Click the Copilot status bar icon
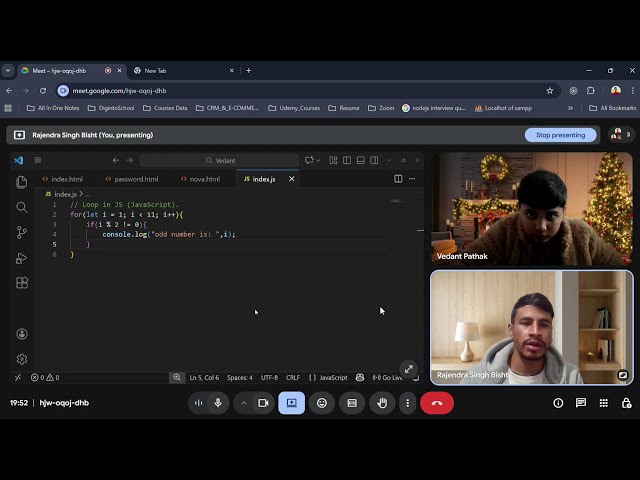 click(x=360, y=378)
